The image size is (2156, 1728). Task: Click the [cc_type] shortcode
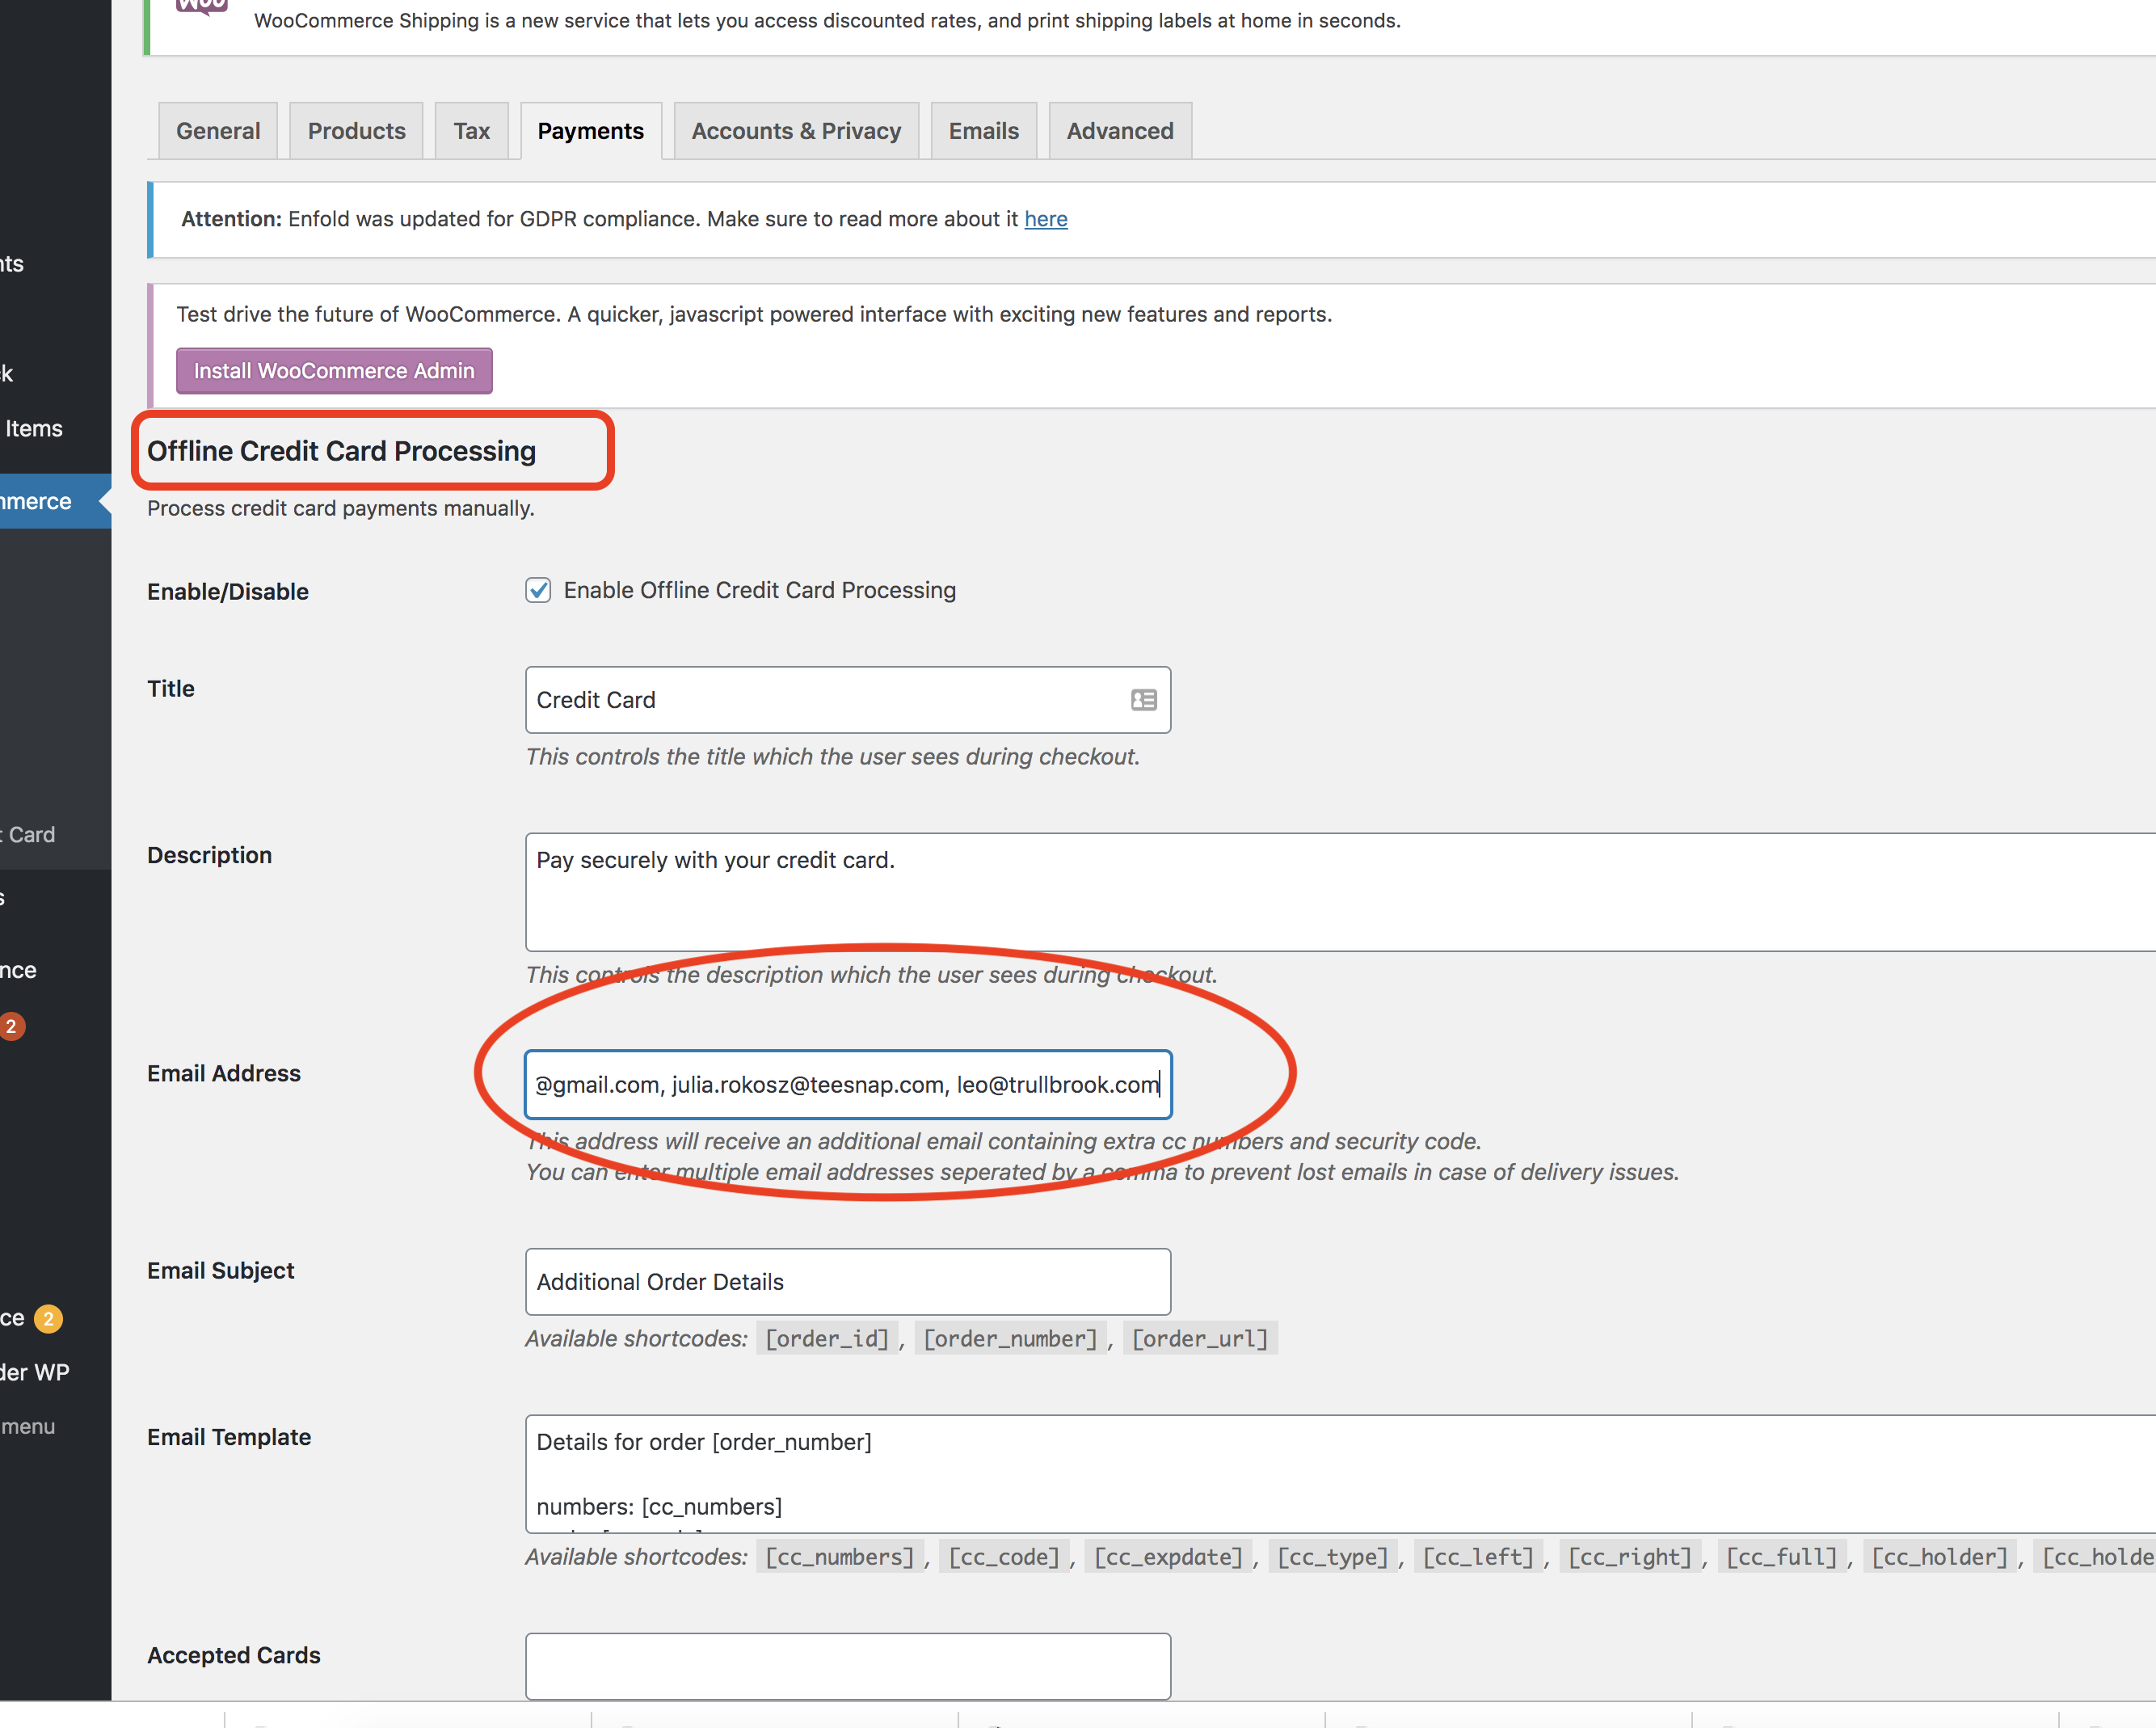[1333, 1557]
